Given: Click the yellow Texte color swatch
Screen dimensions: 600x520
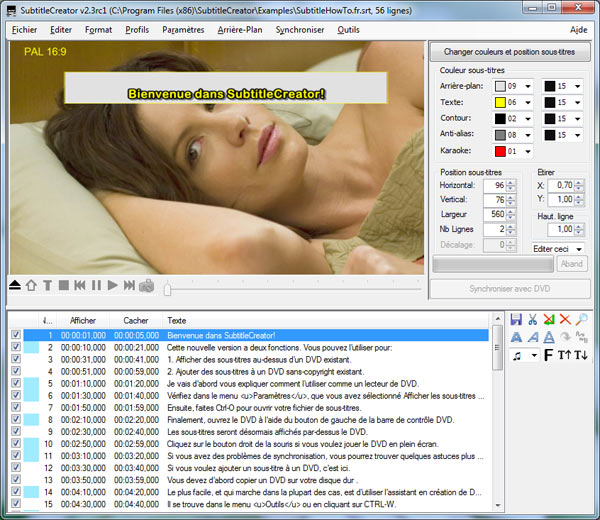Looking at the screenshot, I should point(500,103).
